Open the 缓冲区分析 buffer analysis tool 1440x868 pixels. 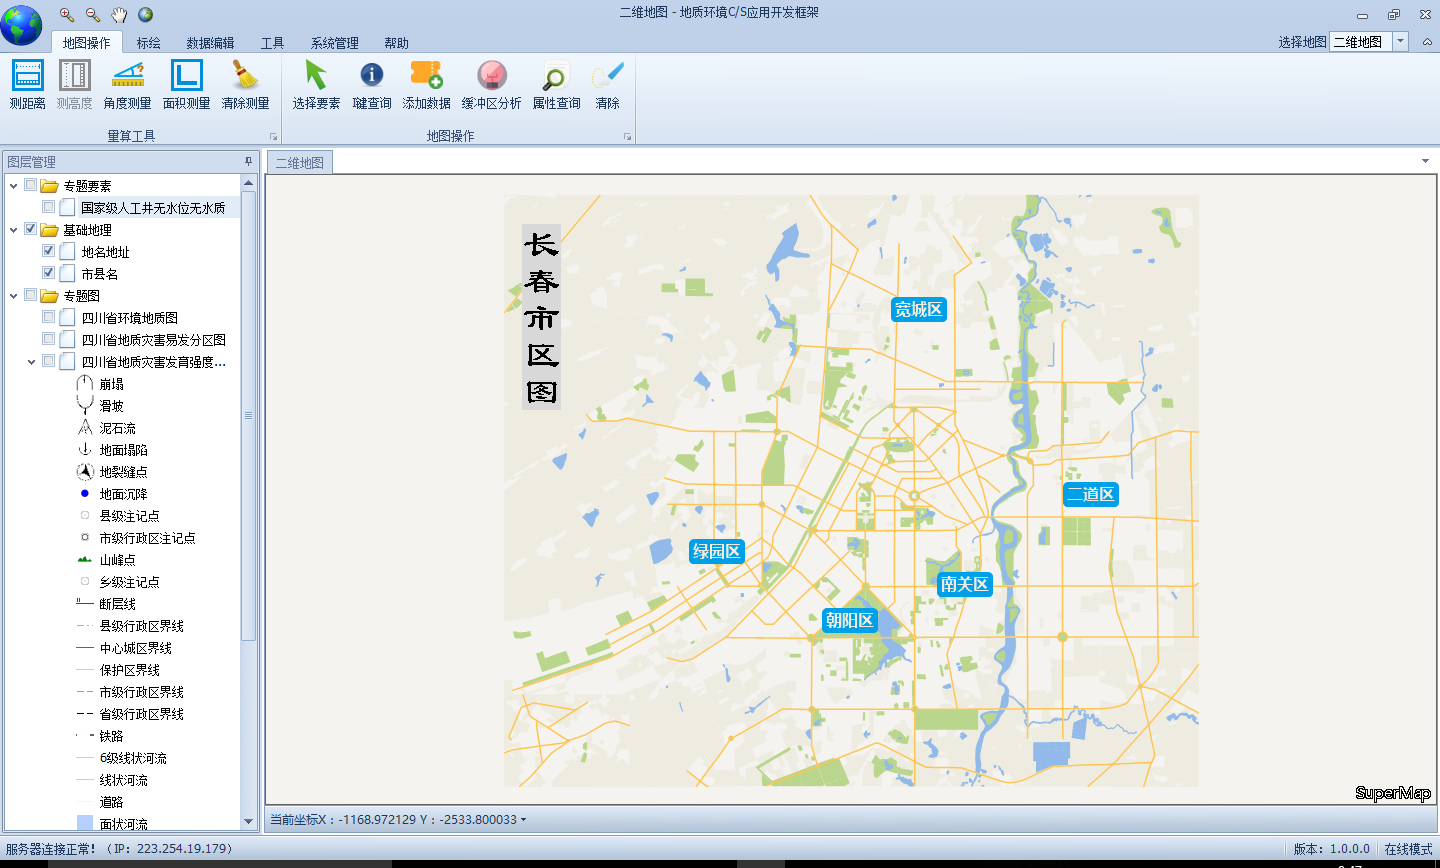(491, 85)
